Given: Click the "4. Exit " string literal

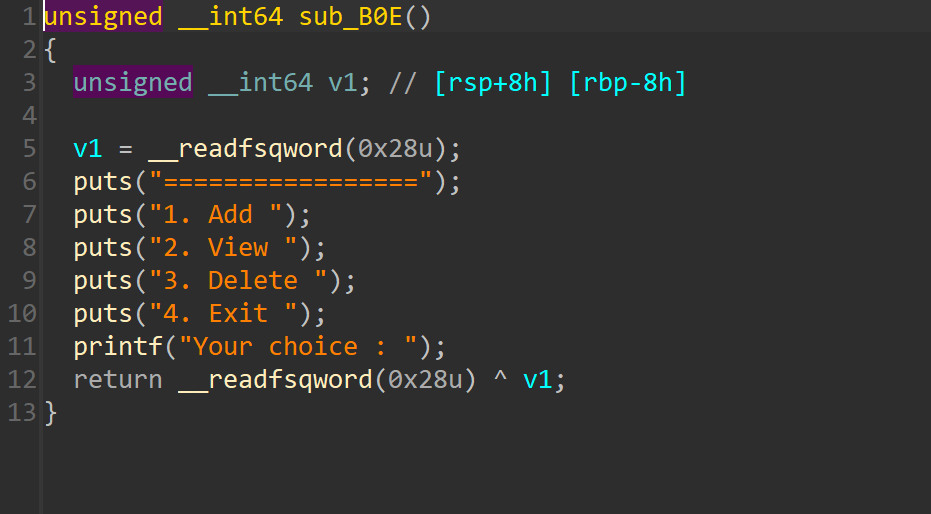Looking at the screenshot, I should pos(229,314).
